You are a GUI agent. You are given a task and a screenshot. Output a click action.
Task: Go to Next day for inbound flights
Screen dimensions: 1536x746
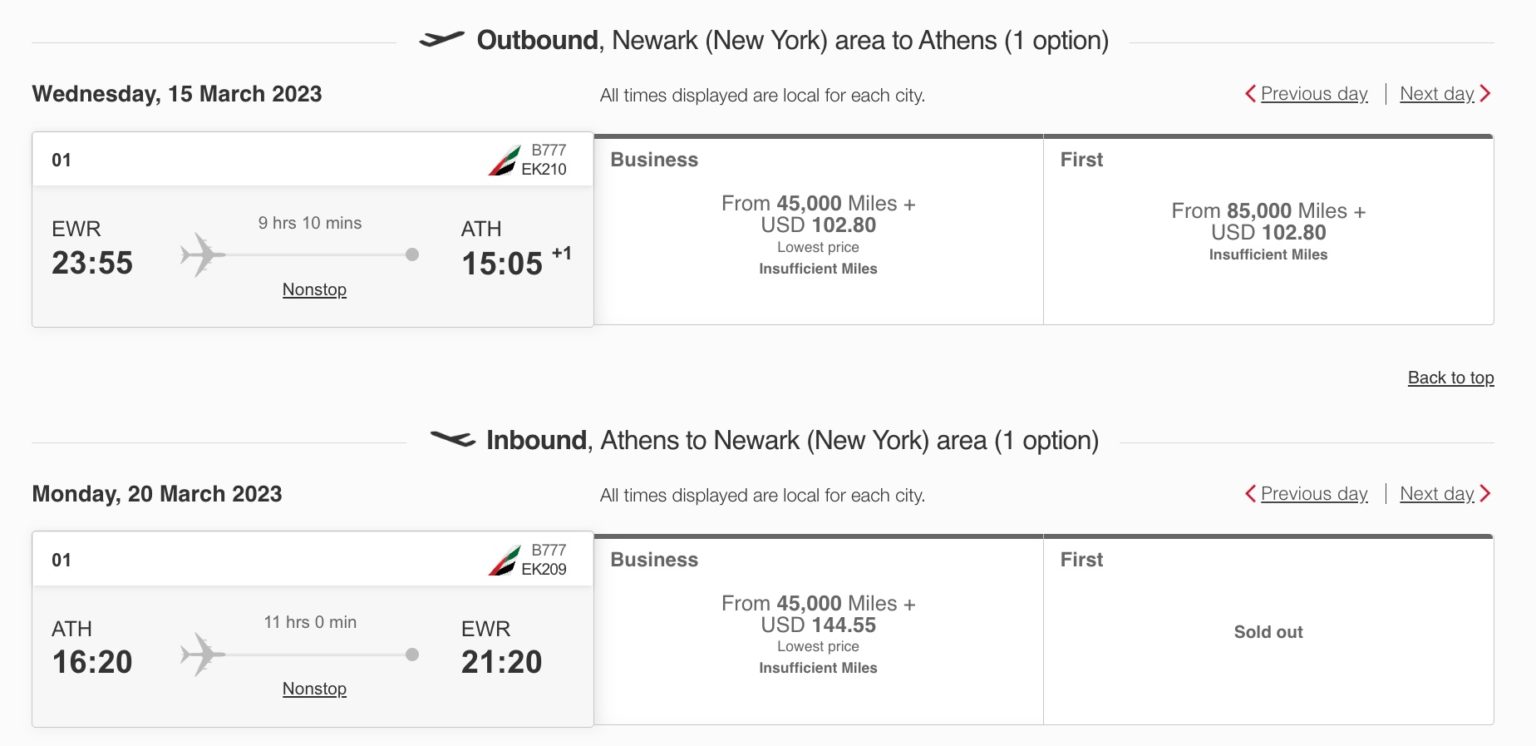point(1436,494)
